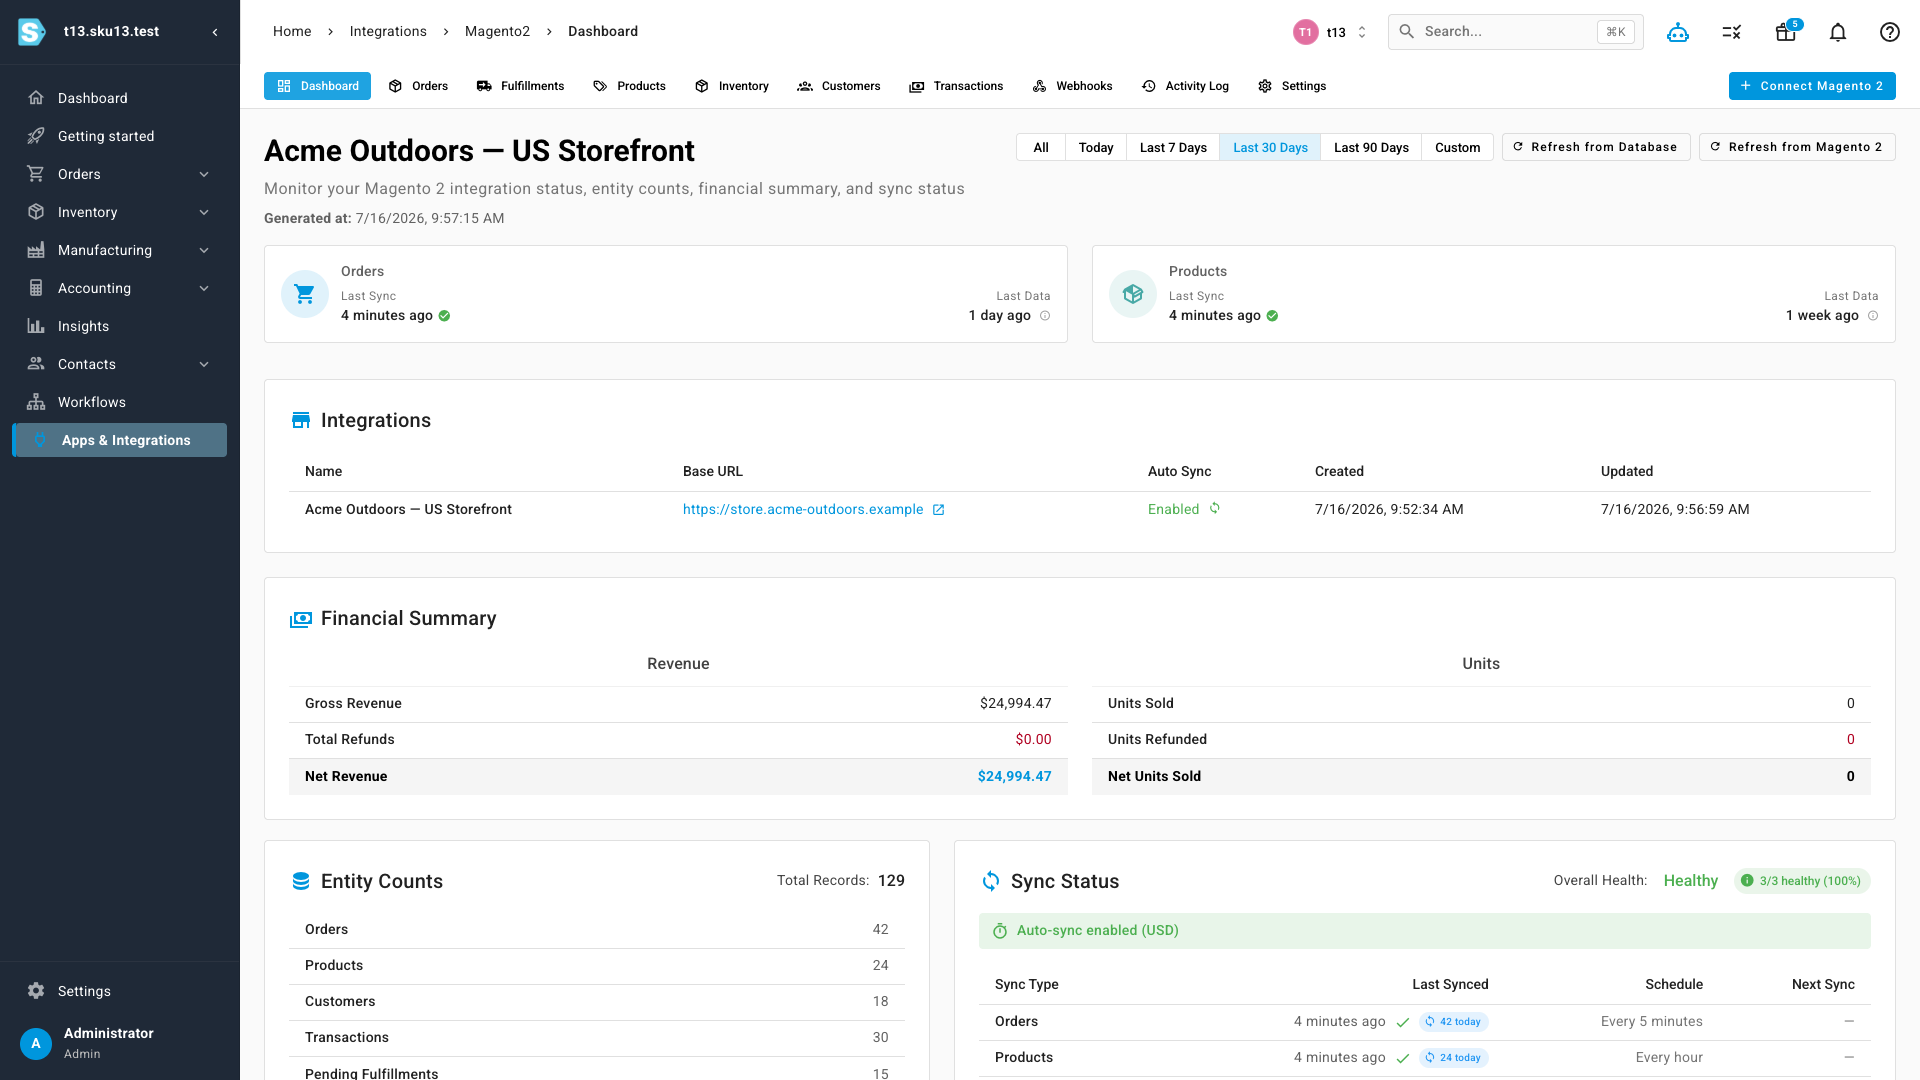
Task: Click Refresh from Magento 2 button
Action: pyautogui.click(x=1797, y=147)
